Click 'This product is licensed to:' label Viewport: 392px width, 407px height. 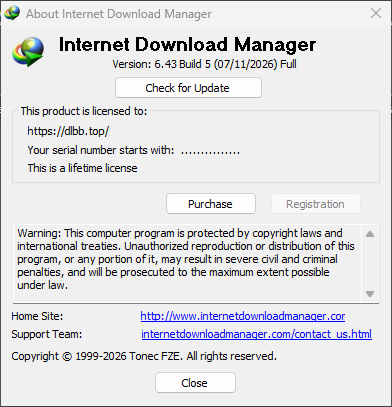(84, 111)
